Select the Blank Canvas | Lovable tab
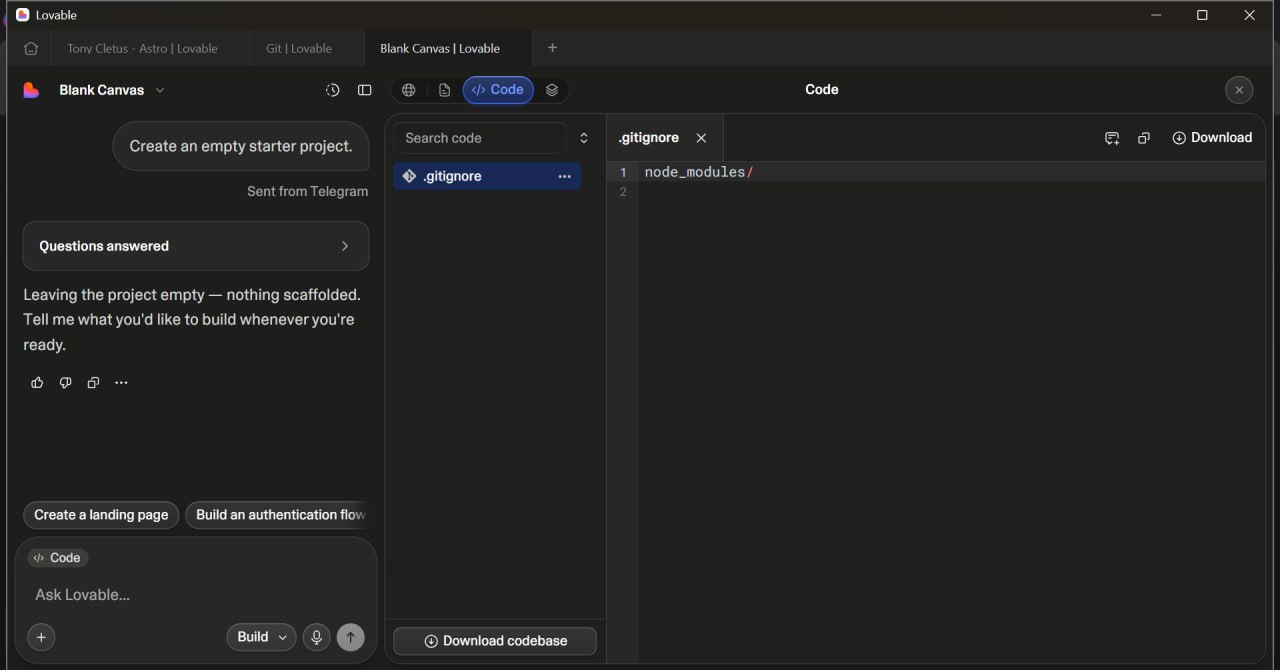 click(440, 48)
